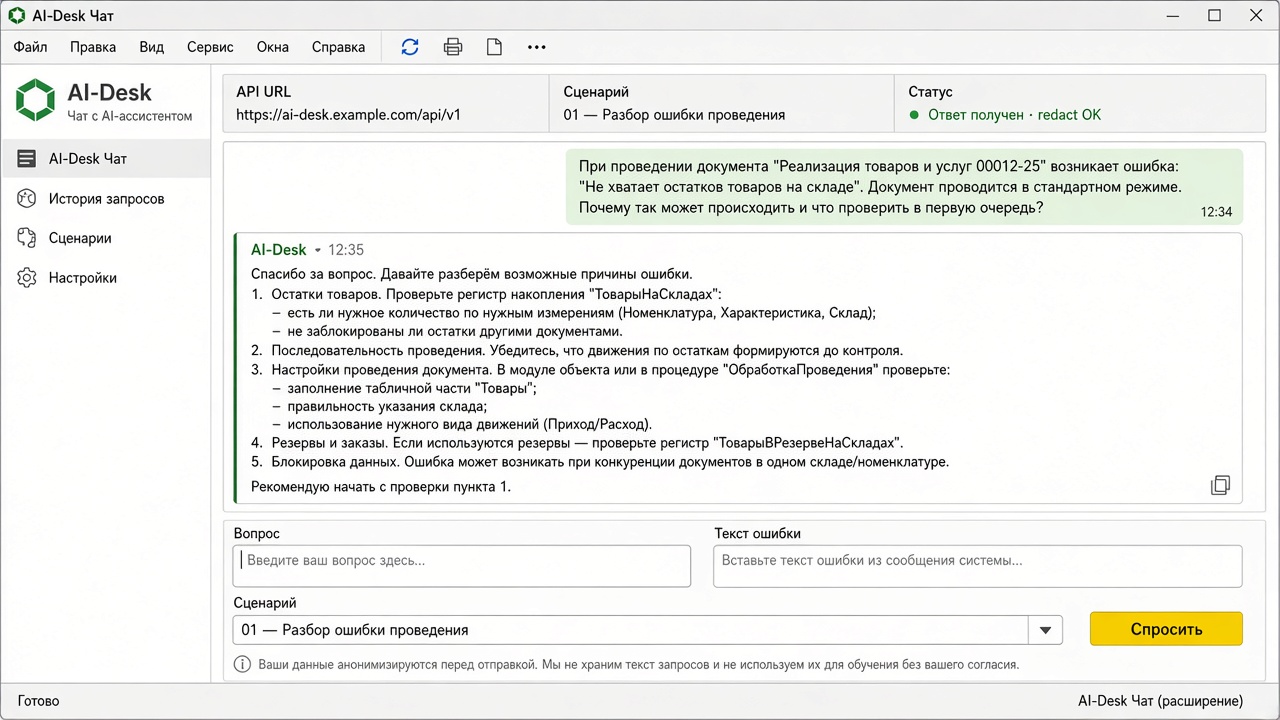
Task: Go to Сценарии section in sidebar
Action: [105, 238]
